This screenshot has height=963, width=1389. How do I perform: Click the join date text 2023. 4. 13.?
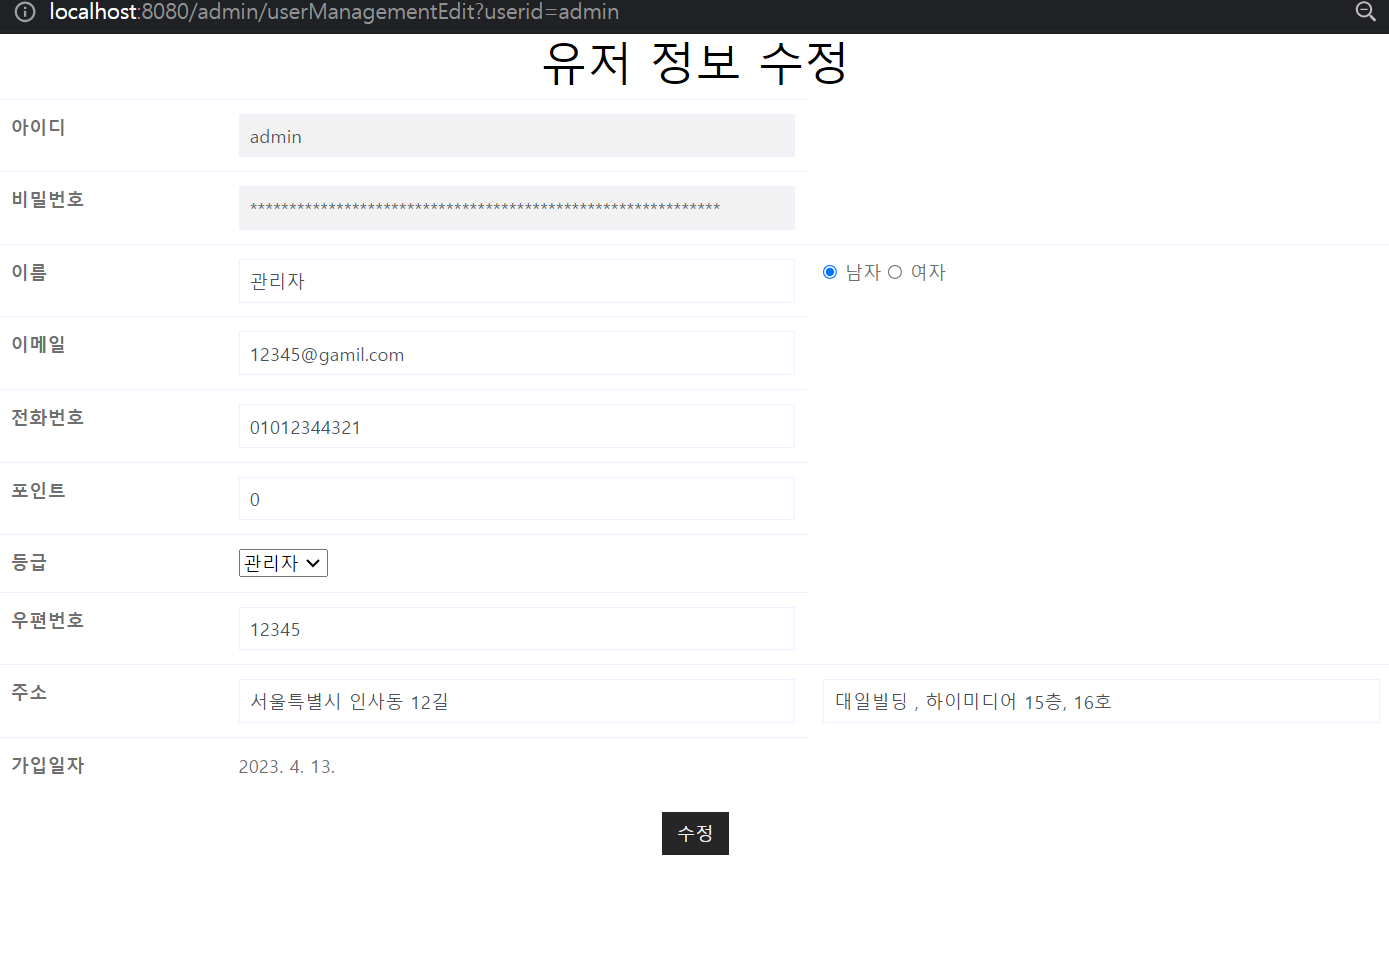[287, 767]
